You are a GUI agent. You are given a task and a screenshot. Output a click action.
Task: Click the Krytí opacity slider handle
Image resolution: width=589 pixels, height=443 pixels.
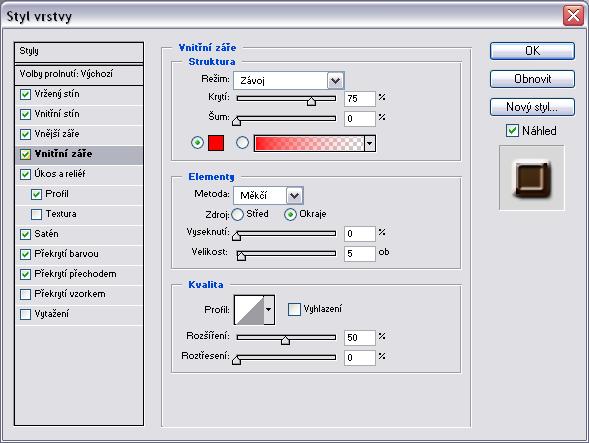point(311,101)
